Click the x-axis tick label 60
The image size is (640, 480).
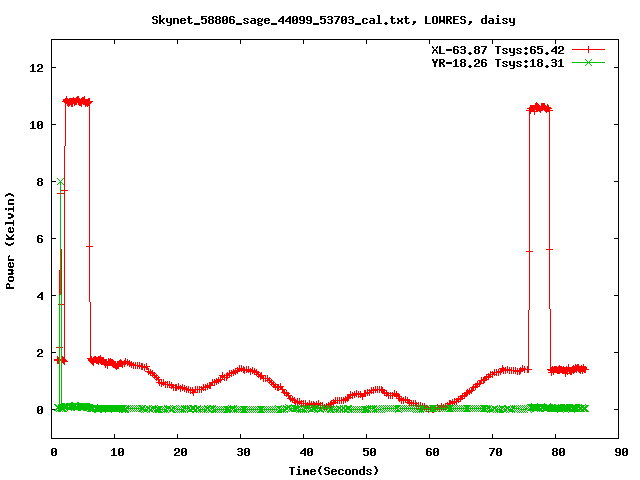pyautogui.click(x=432, y=452)
